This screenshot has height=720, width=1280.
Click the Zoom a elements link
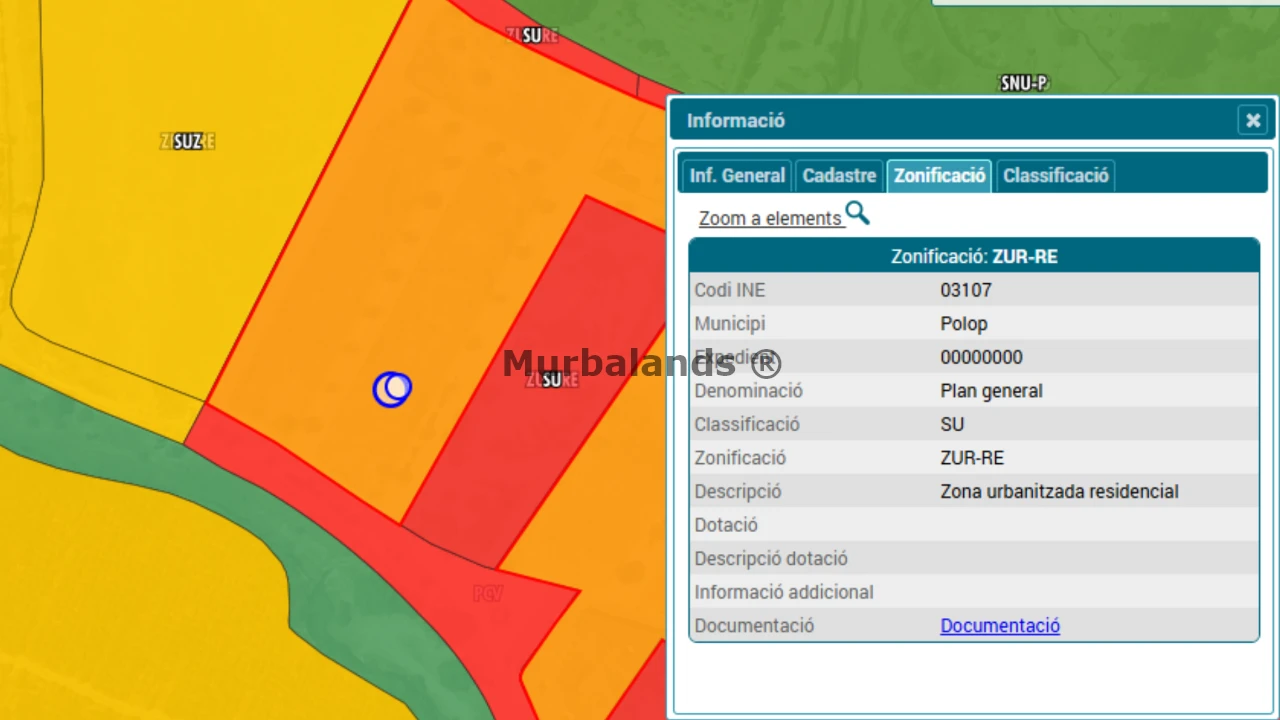[x=770, y=218]
